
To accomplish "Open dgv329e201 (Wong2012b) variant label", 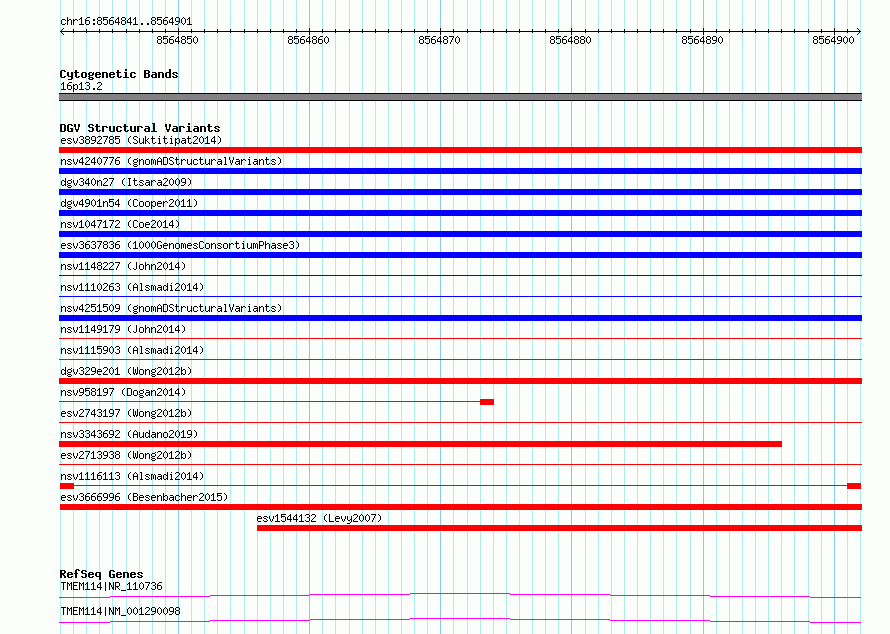I will click(x=126, y=371).
